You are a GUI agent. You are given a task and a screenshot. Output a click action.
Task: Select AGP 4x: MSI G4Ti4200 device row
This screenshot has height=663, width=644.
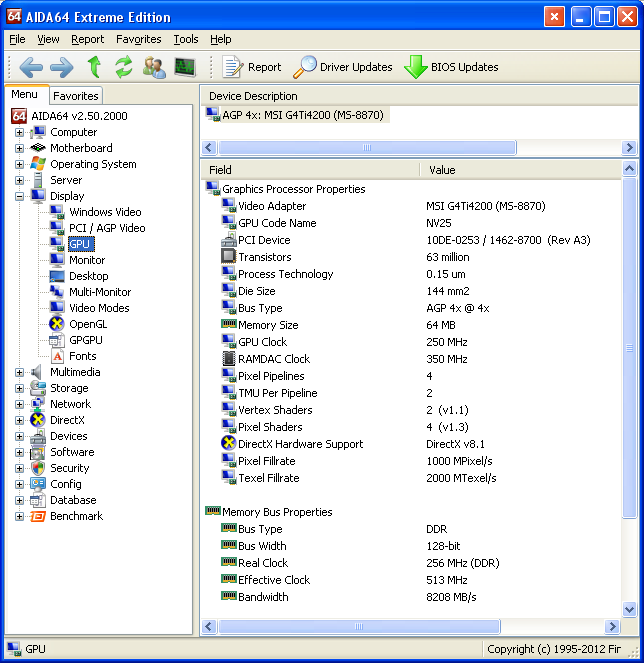click(x=296, y=115)
